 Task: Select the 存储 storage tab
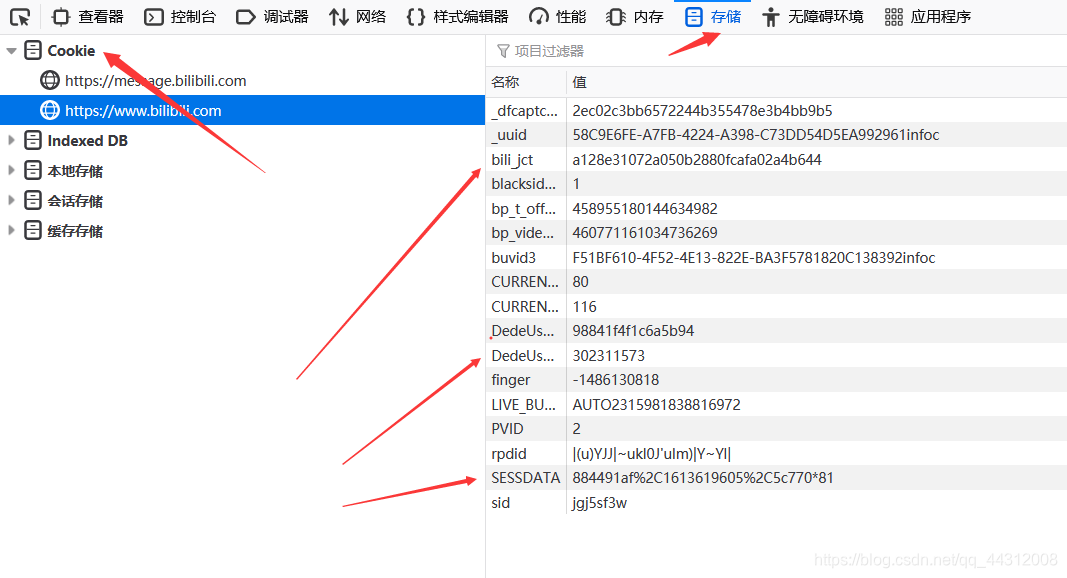coord(712,16)
